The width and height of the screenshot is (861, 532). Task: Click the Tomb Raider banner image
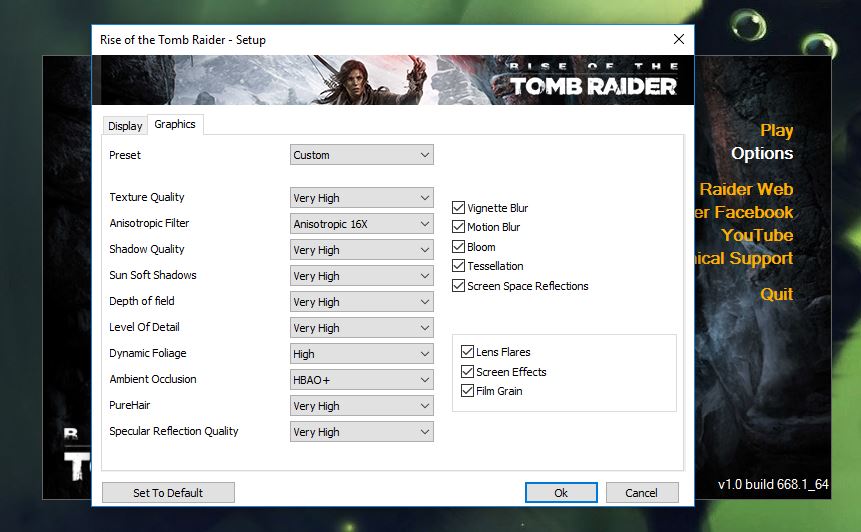click(393, 80)
